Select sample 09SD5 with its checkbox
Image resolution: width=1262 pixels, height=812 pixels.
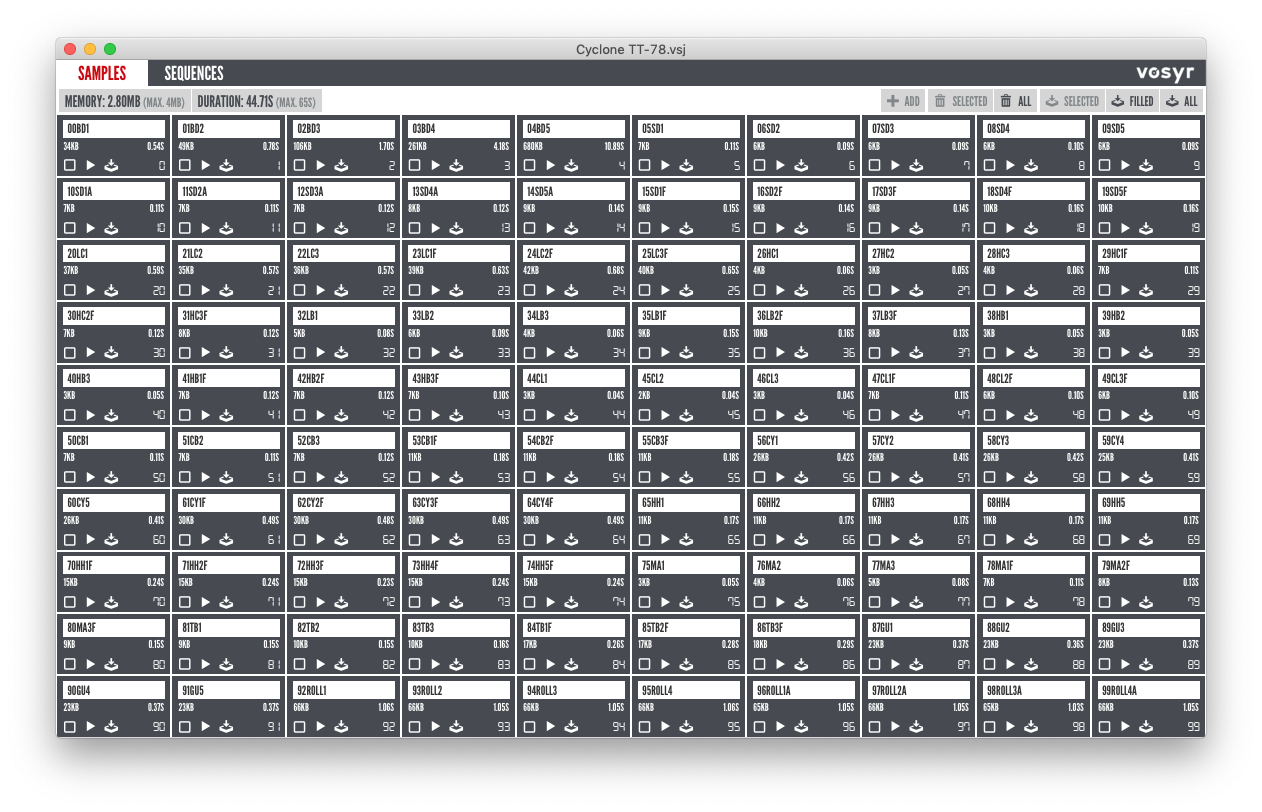pyautogui.click(x=1105, y=166)
